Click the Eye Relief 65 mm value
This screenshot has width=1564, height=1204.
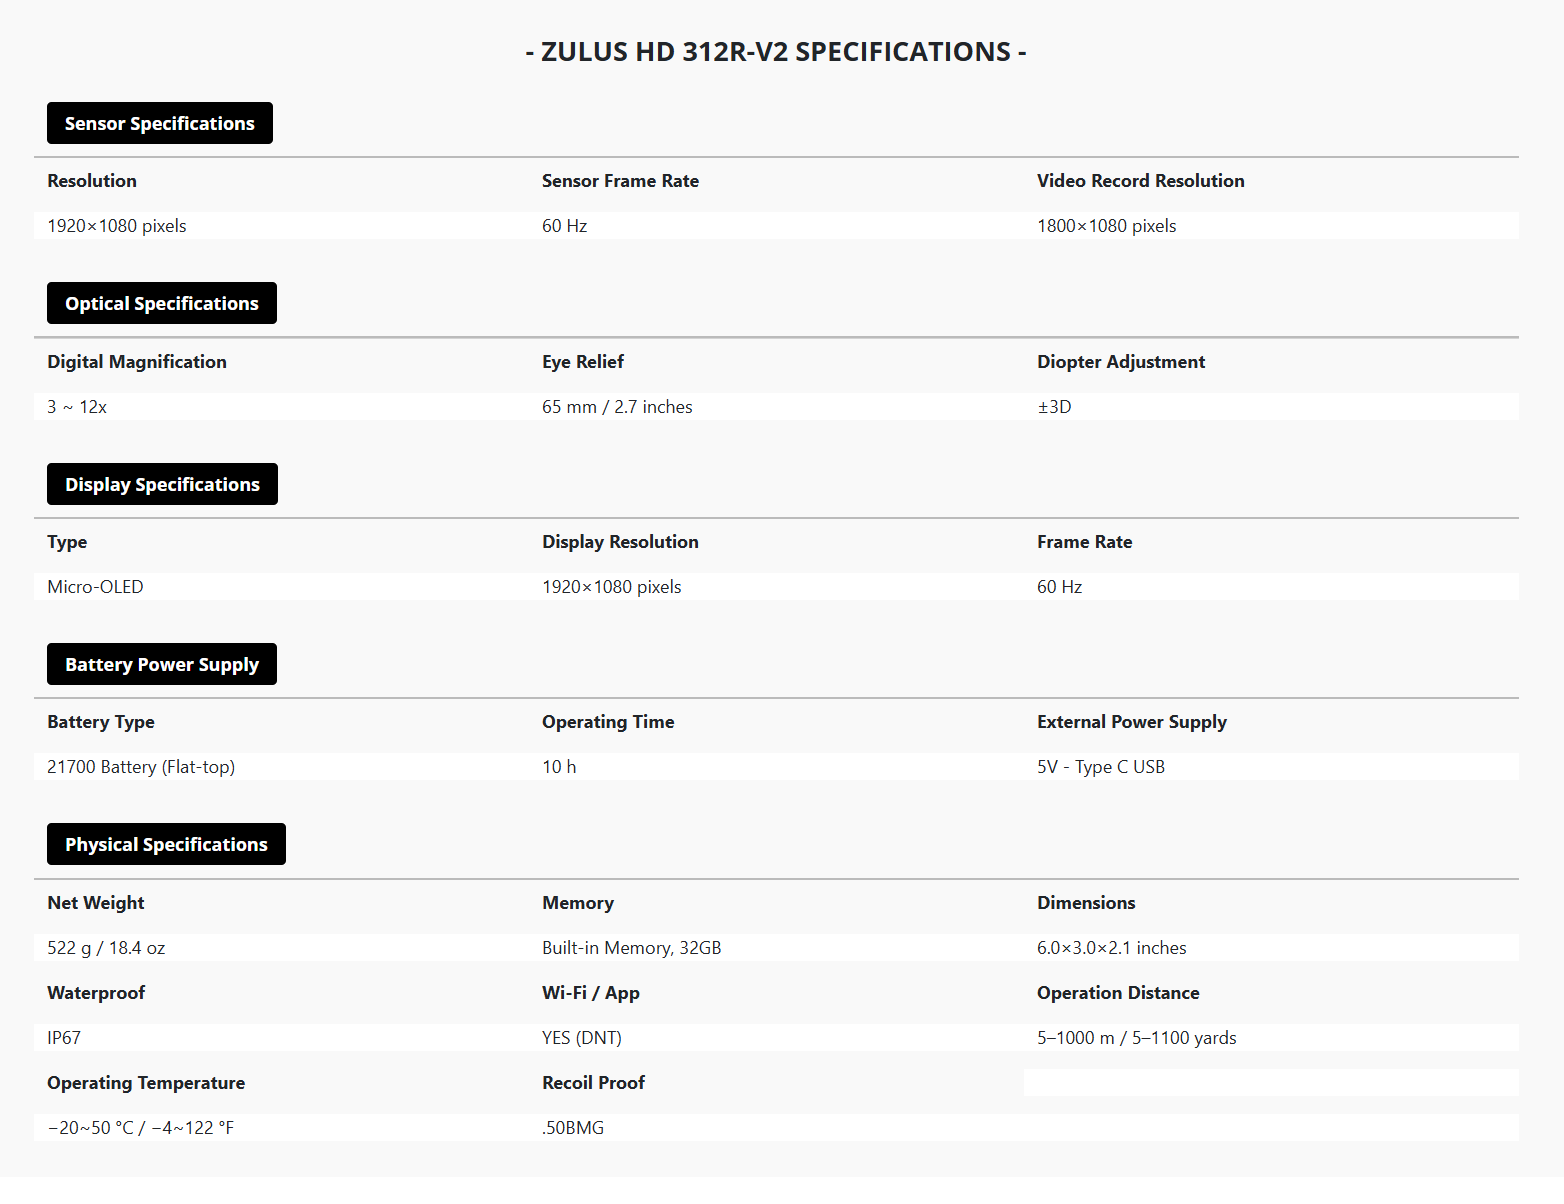617,407
